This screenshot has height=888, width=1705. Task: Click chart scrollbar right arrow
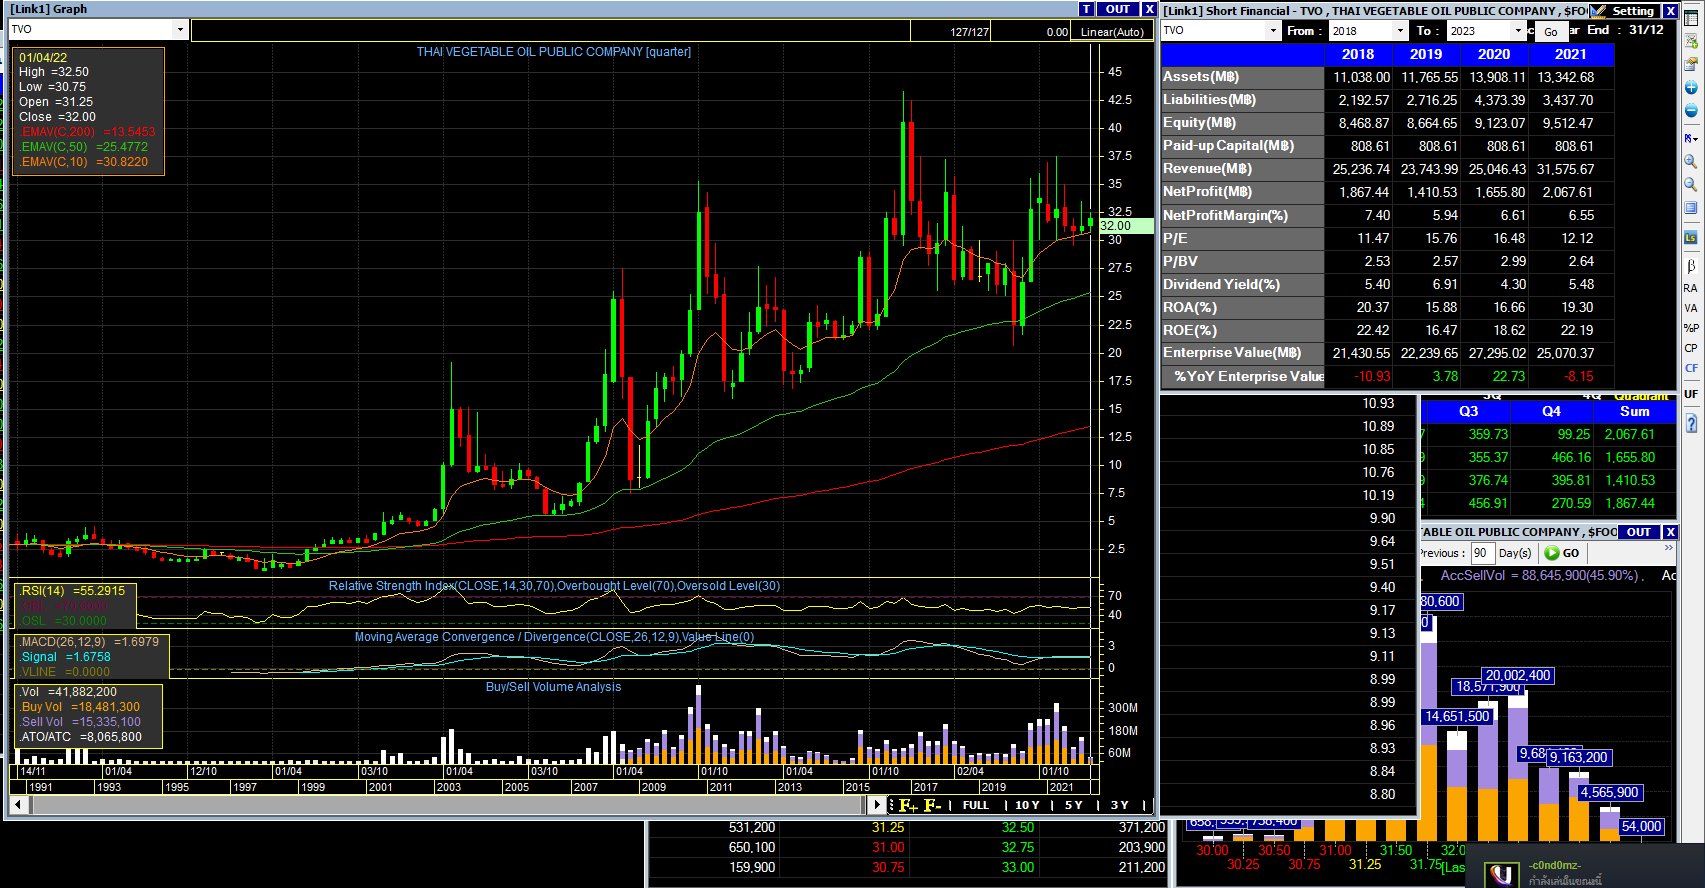(x=877, y=805)
